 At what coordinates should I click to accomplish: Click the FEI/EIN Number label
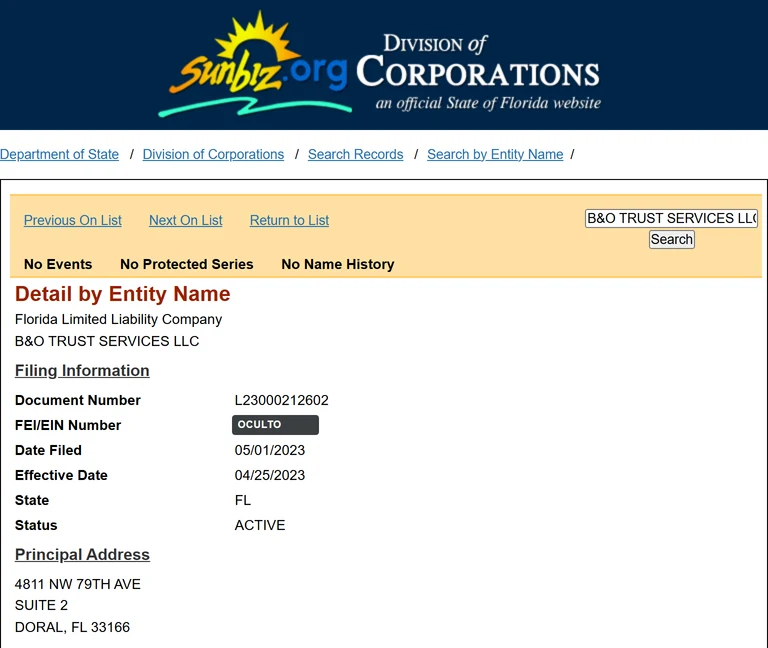pyautogui.click(x=68, y=425)
